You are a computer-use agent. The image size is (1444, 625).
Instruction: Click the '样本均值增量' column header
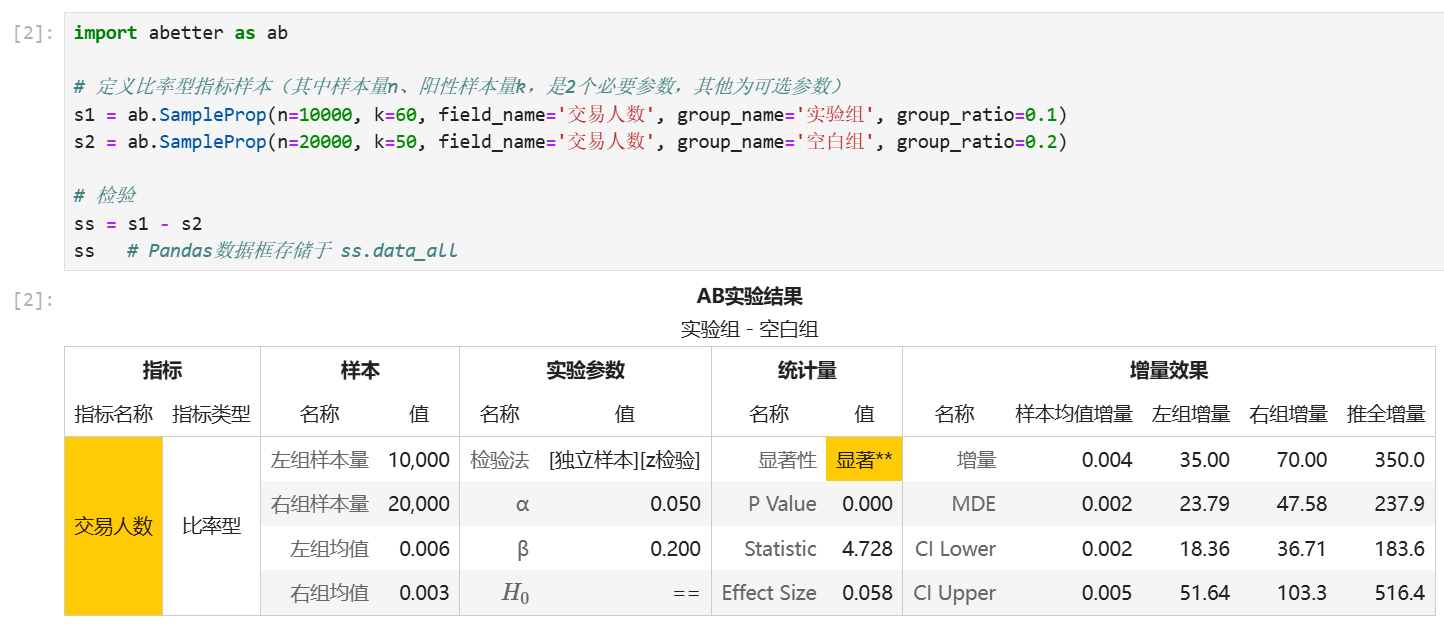click(x=1074, y=414)
